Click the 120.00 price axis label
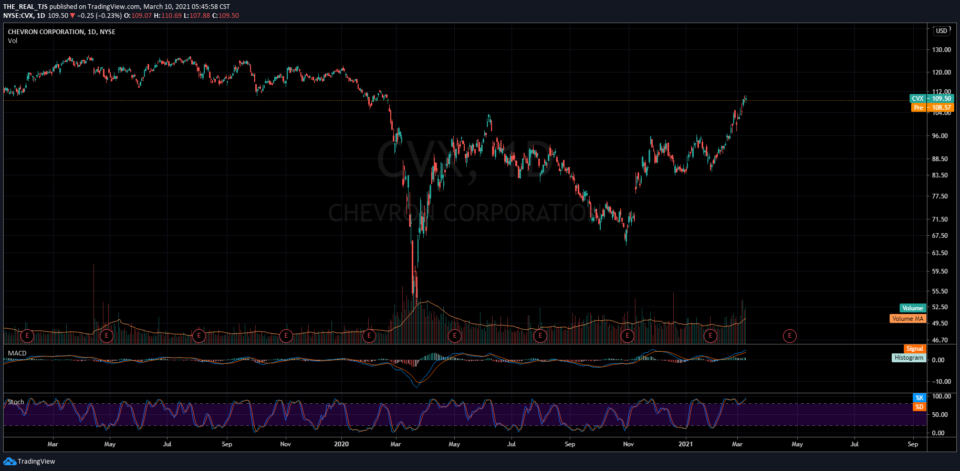Viewport: 960px width, 471px height. (941, 72)
